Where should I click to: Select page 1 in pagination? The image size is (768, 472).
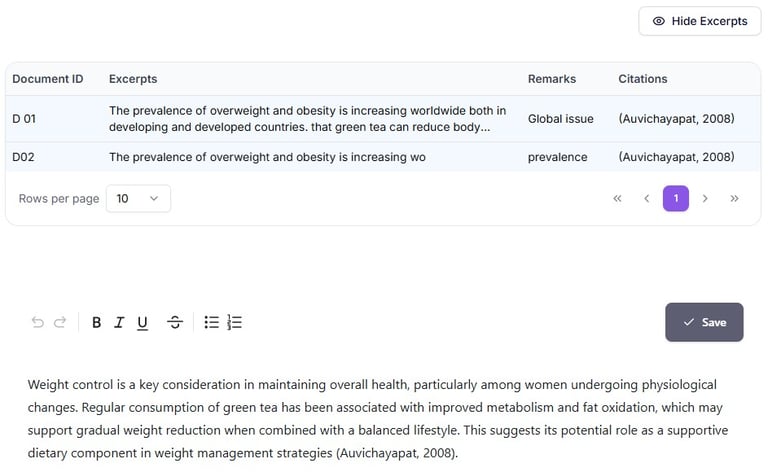click(x=676, y=198)
